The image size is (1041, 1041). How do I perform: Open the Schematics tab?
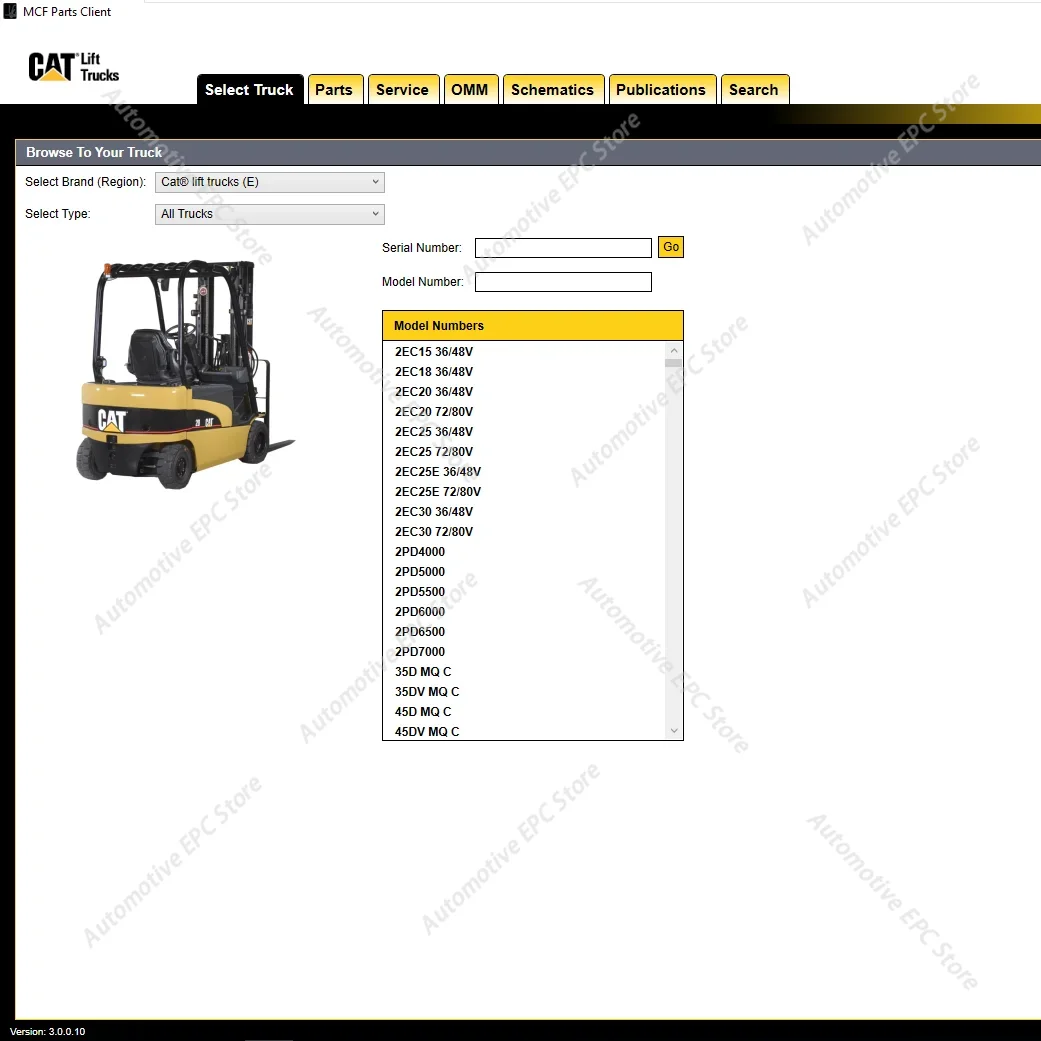pyautogui.click(x=552, y=90)
